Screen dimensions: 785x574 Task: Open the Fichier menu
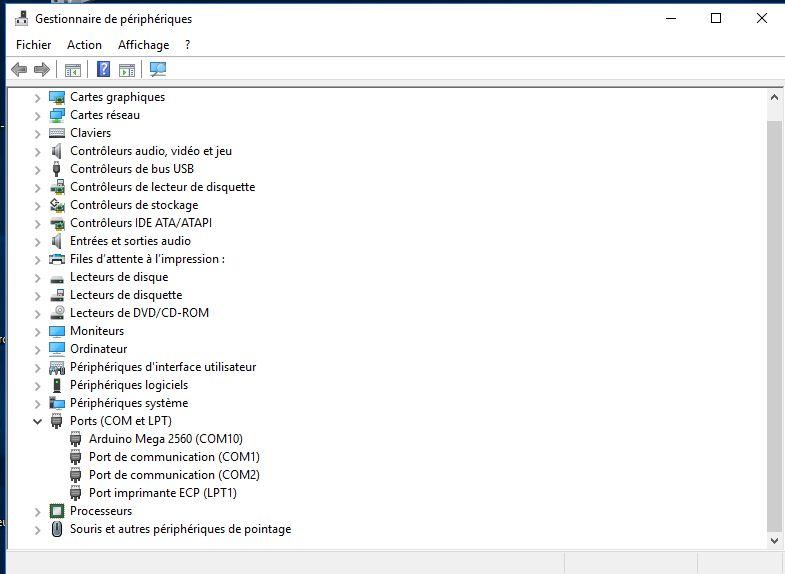point(34,45)
